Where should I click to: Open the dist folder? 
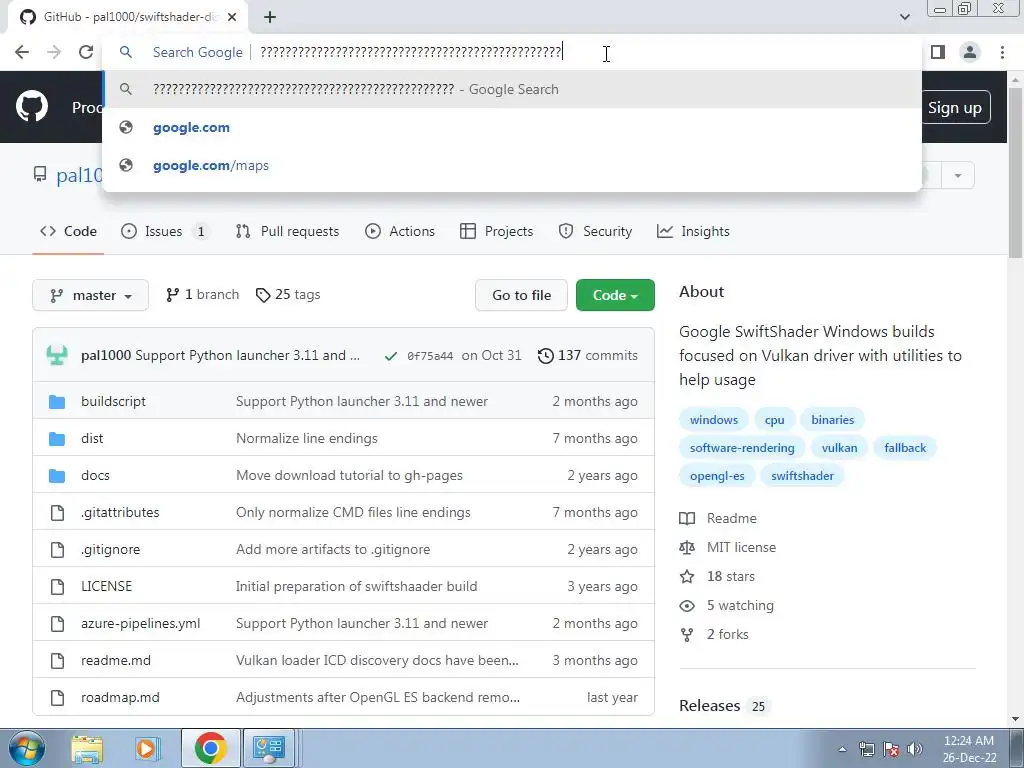point(92,438)
